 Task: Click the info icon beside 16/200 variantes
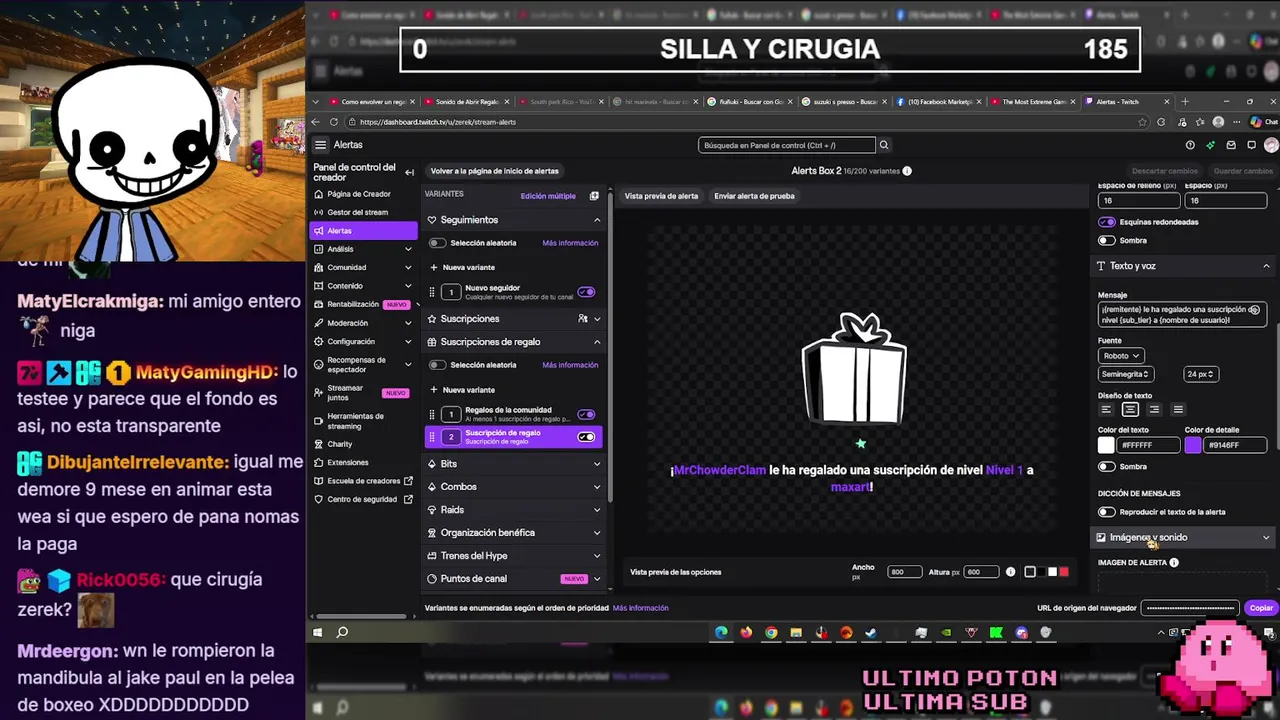[x=907, y=171]
